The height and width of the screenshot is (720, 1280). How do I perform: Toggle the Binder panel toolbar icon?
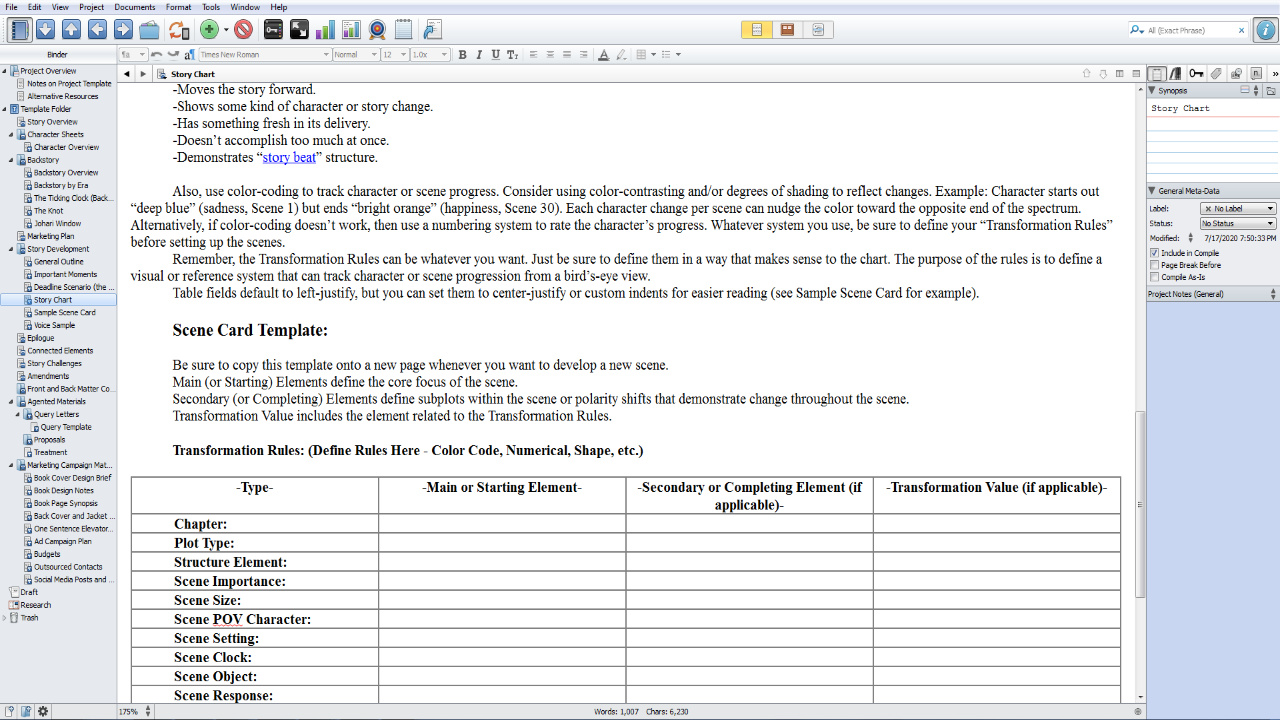tap(19, 30)
